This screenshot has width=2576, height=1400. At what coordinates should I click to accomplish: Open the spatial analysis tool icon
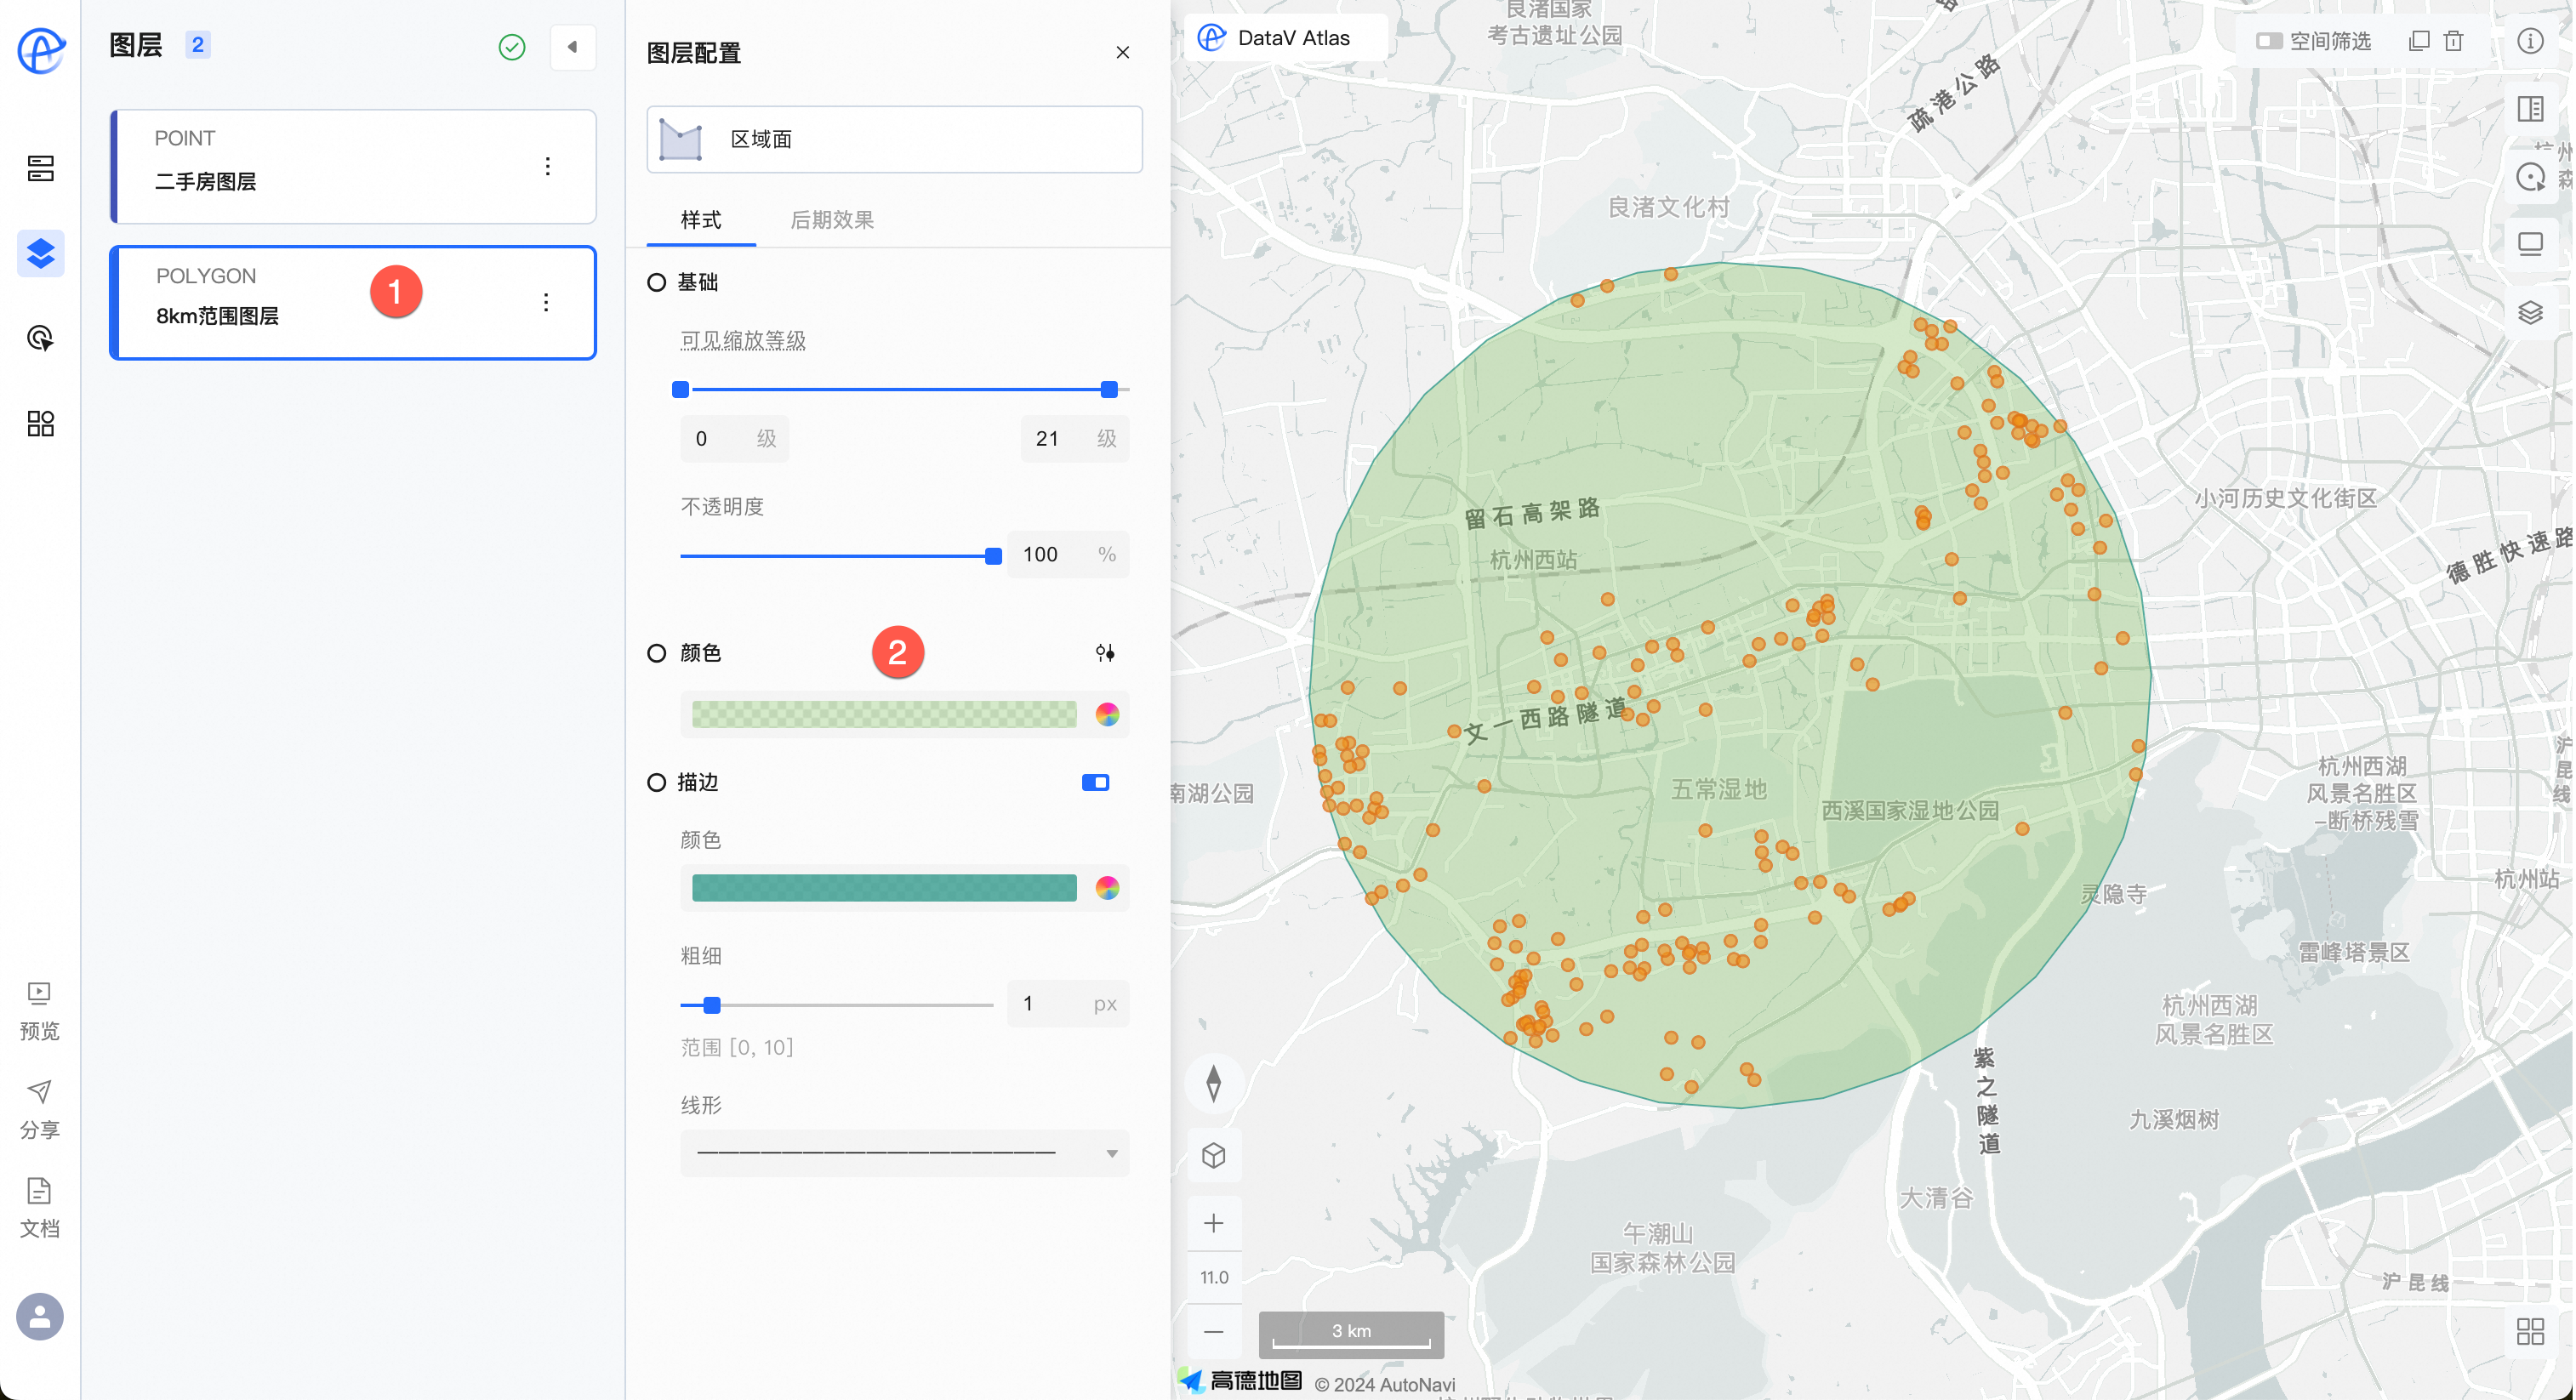(41, 338)
